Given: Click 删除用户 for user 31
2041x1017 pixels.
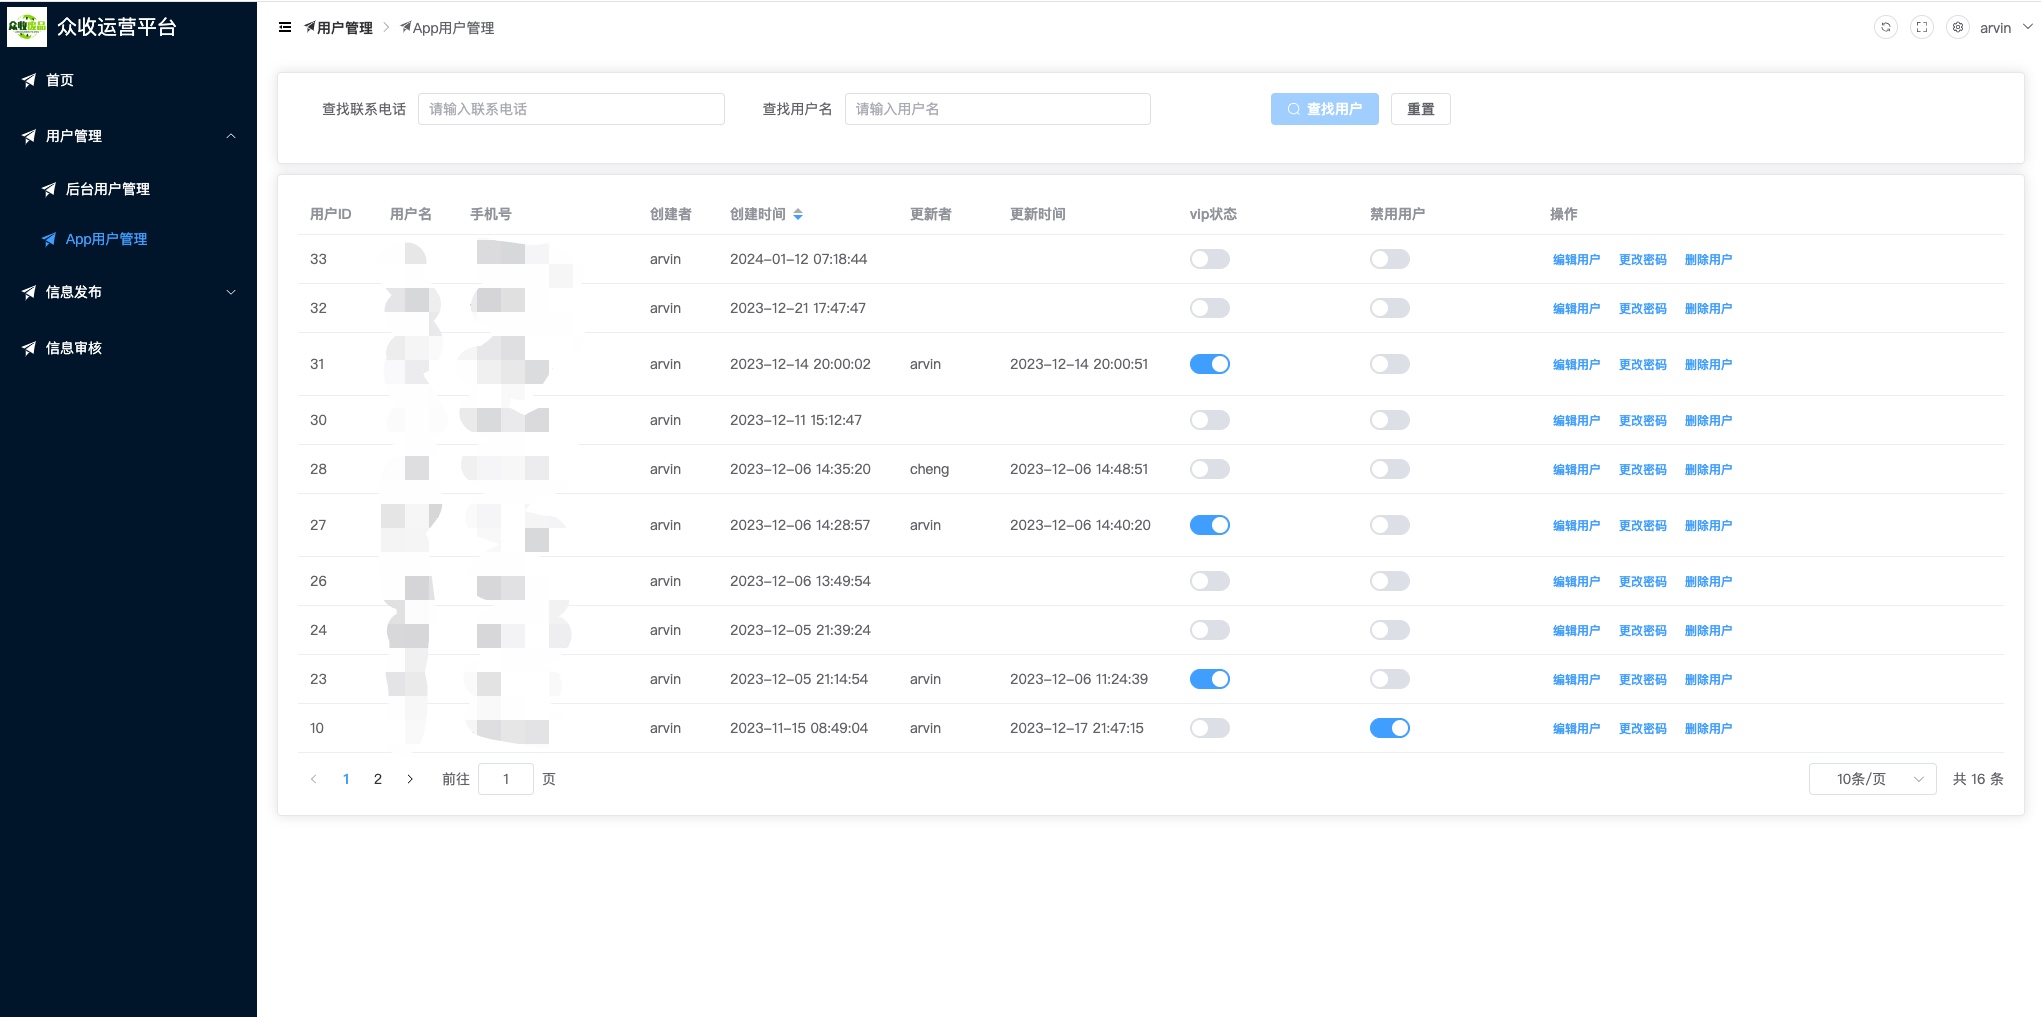Looking at the screenshot, I should coord(1708,364).
